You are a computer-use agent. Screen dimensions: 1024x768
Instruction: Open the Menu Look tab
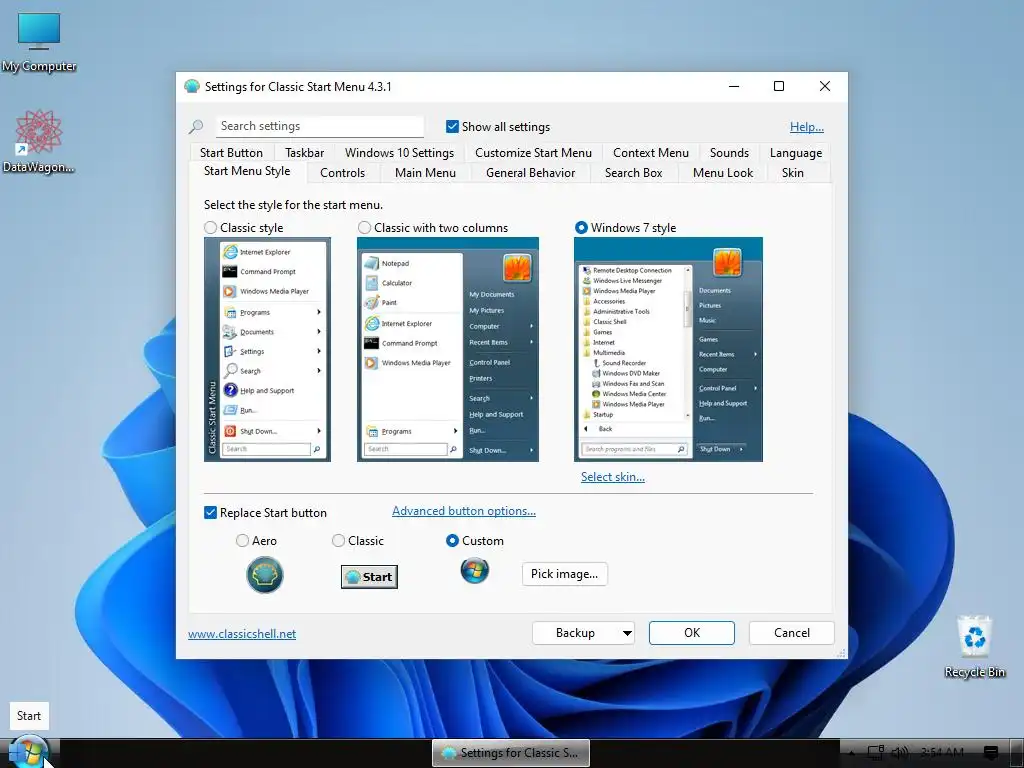[722, 172]
